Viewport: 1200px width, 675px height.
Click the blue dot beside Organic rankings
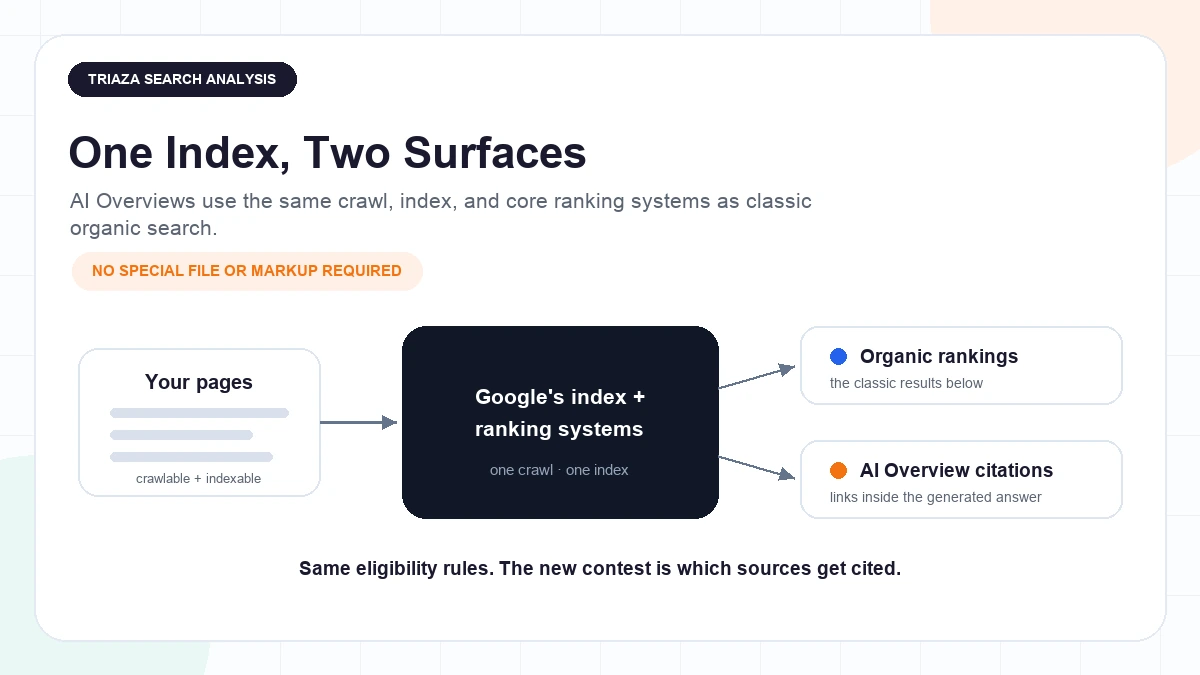tap(839, 356)
